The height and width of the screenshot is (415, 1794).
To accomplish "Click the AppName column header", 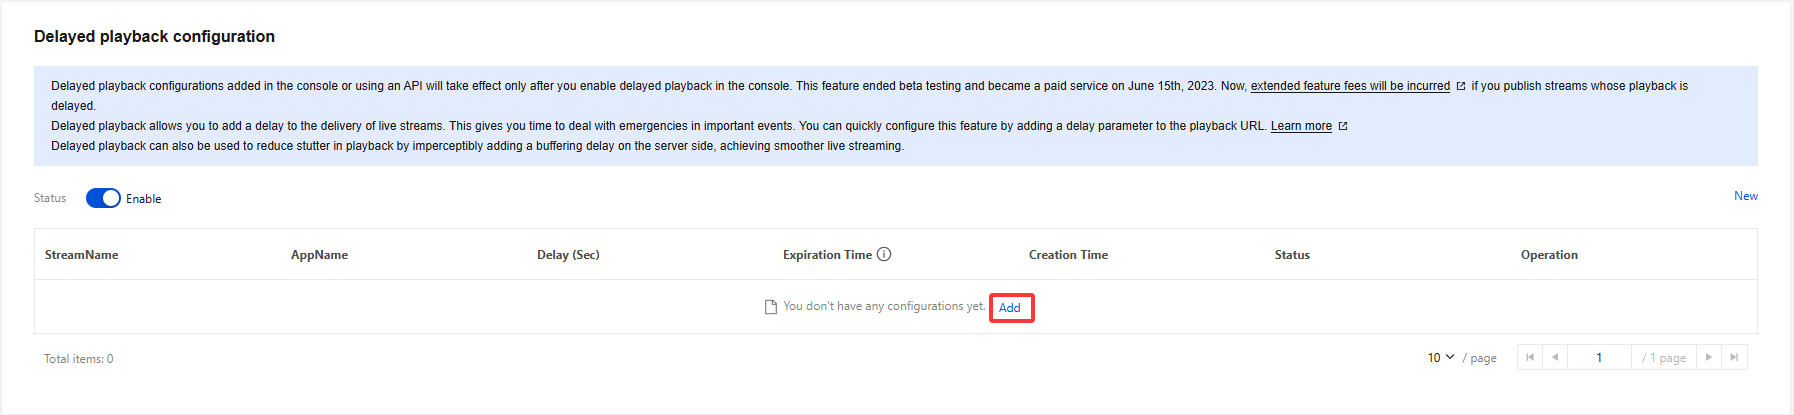I will coord(319,255).
